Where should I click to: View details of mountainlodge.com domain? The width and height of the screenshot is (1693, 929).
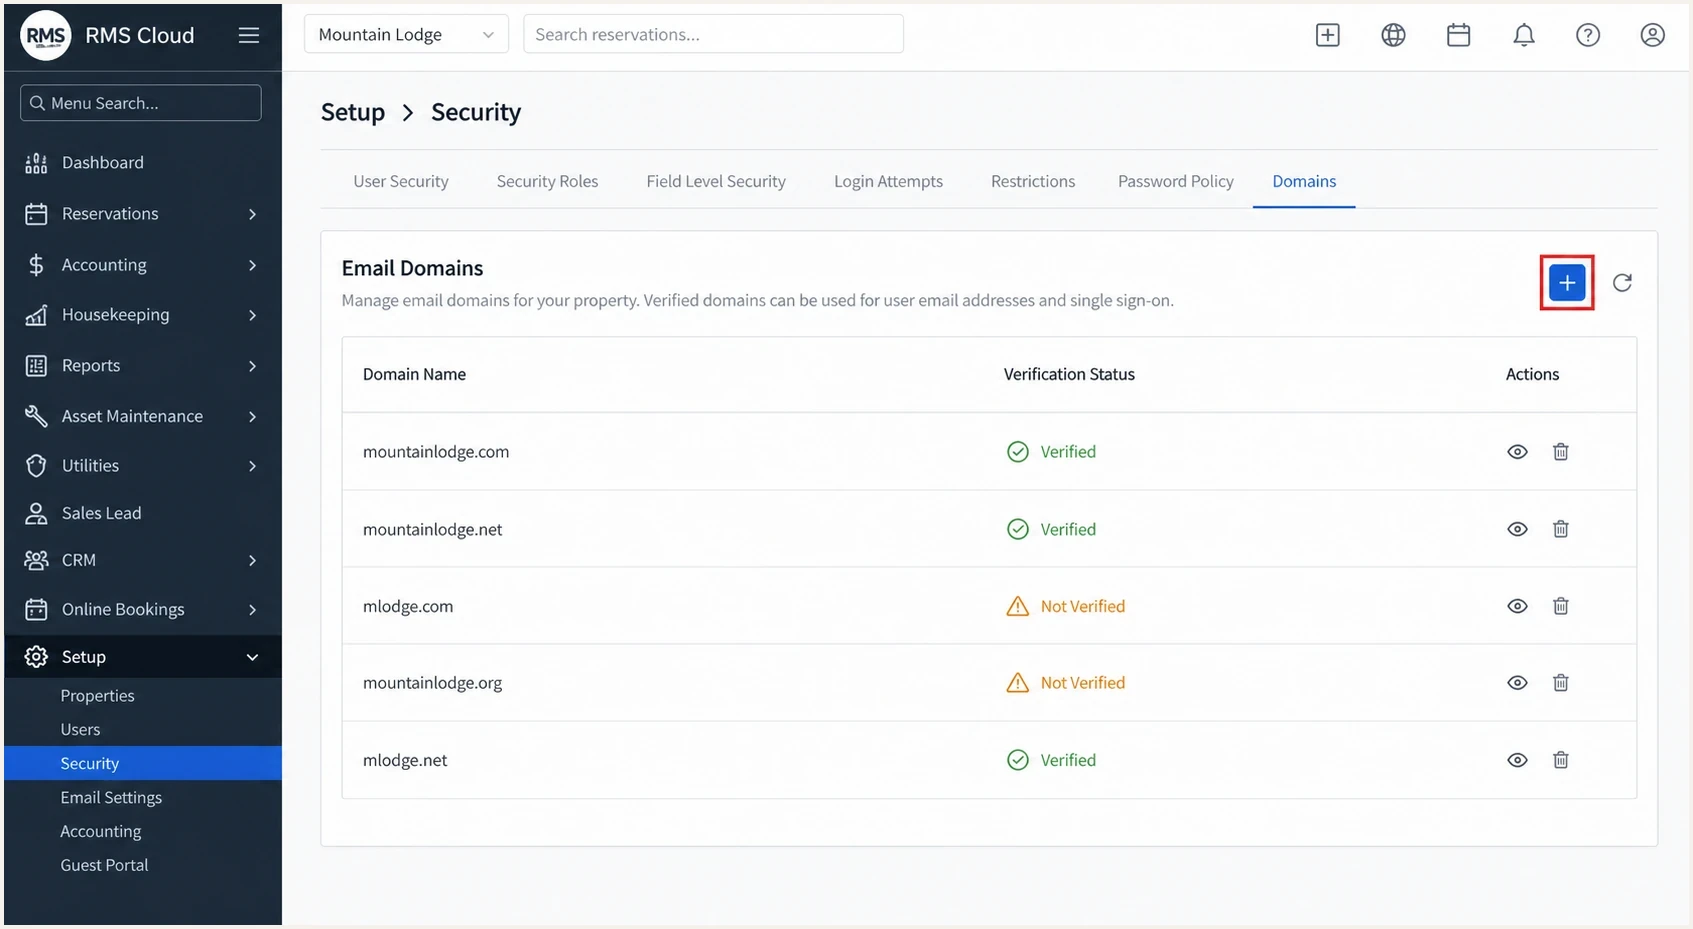[1517, 452]
